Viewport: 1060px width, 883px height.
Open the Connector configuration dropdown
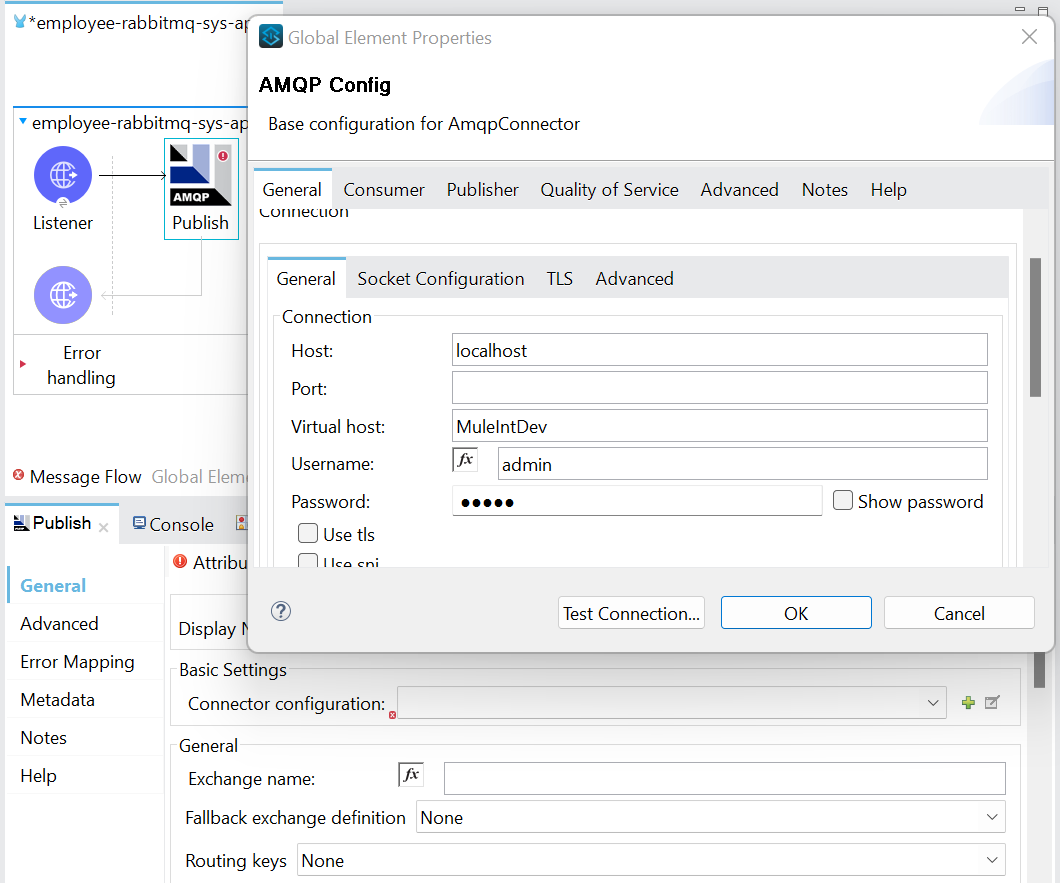(x=671, y=703)
